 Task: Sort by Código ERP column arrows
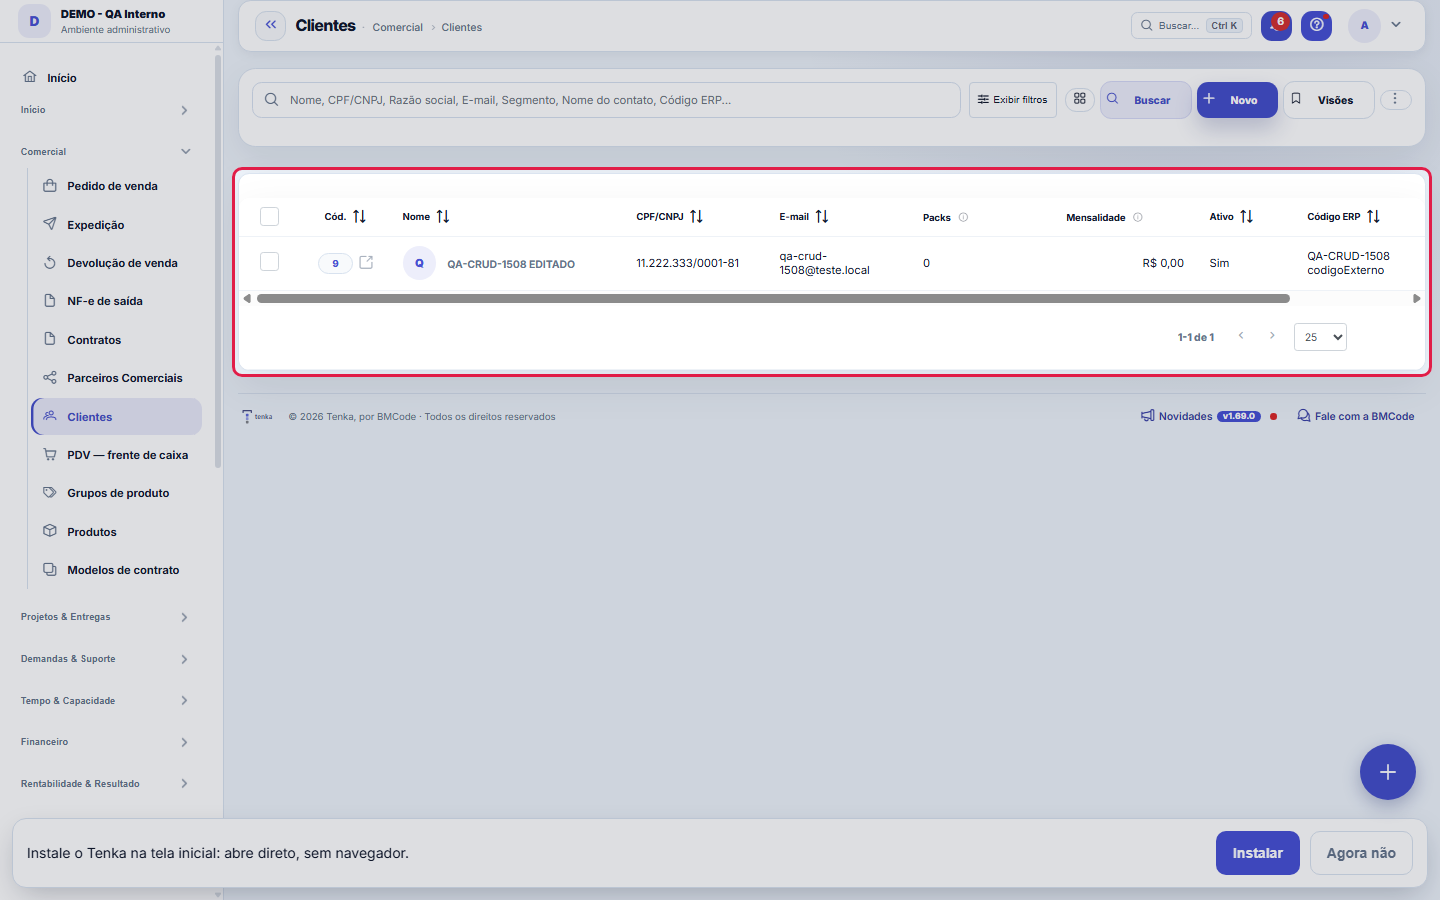tap(1373, 216)
